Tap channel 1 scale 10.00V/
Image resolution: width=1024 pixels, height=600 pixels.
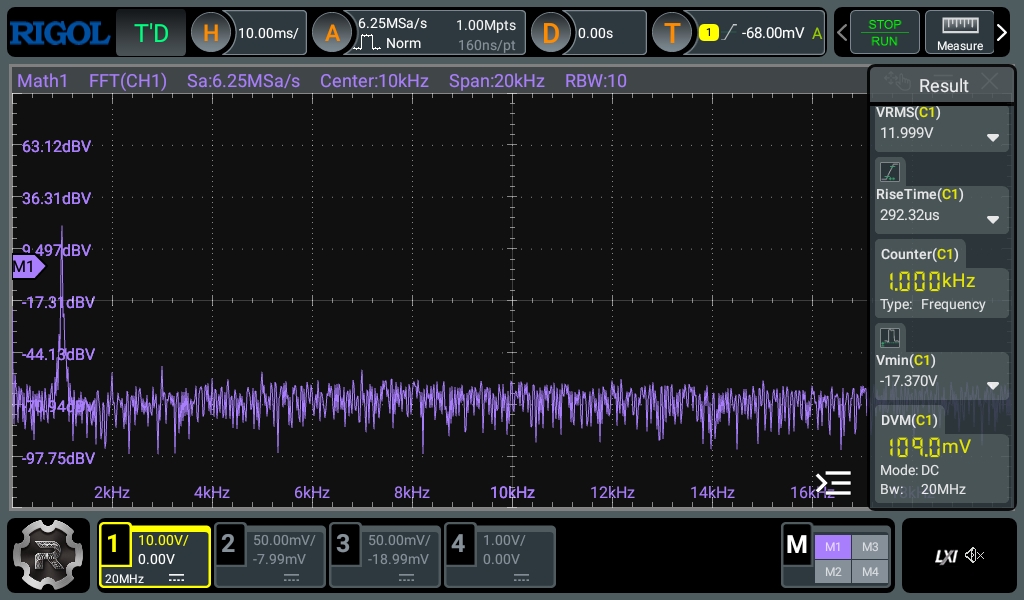[x=163, y=541]
